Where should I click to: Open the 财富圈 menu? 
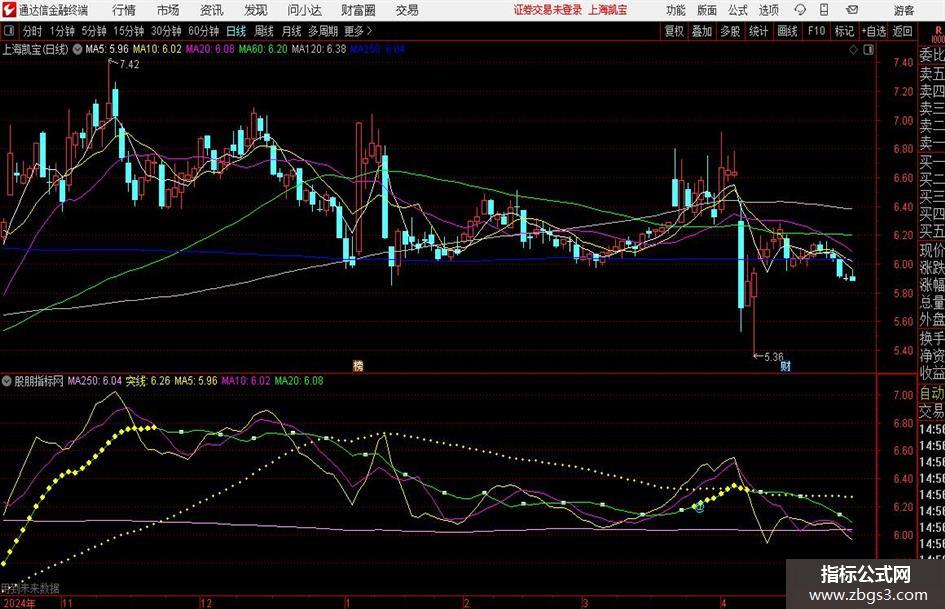tap(358, 10)
